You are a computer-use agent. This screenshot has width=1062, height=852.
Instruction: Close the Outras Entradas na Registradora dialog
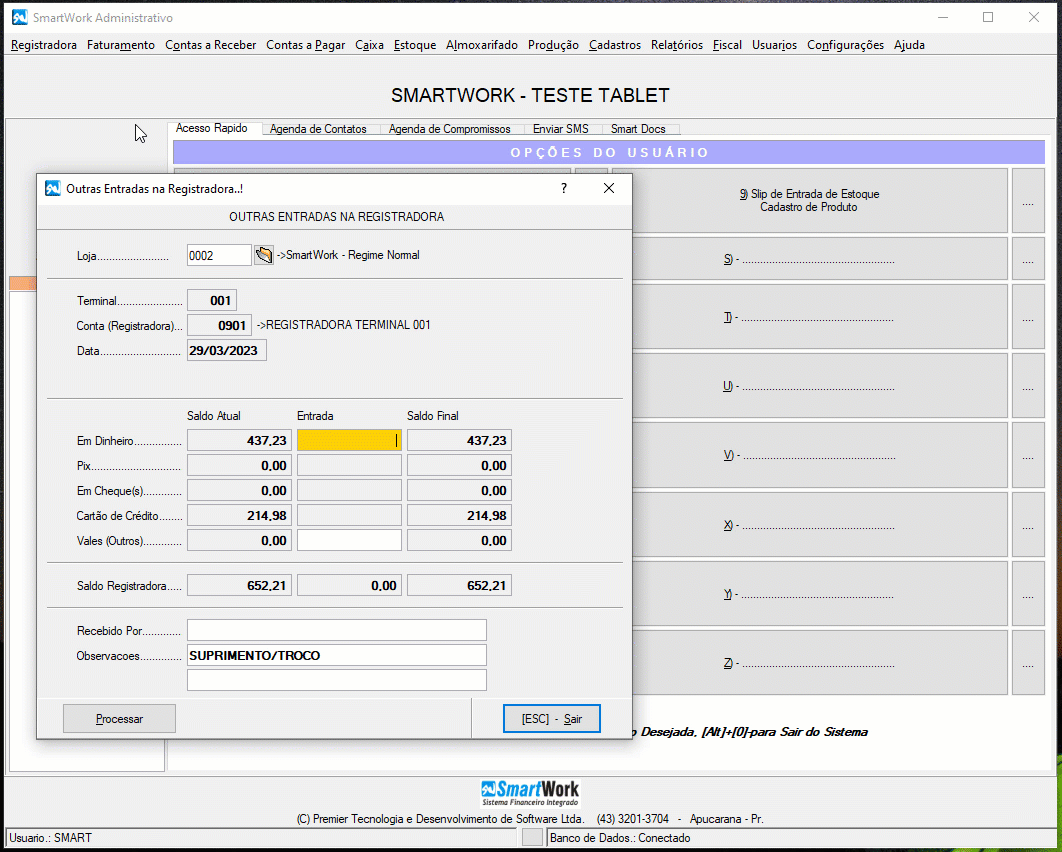click(x=609, y=188)
